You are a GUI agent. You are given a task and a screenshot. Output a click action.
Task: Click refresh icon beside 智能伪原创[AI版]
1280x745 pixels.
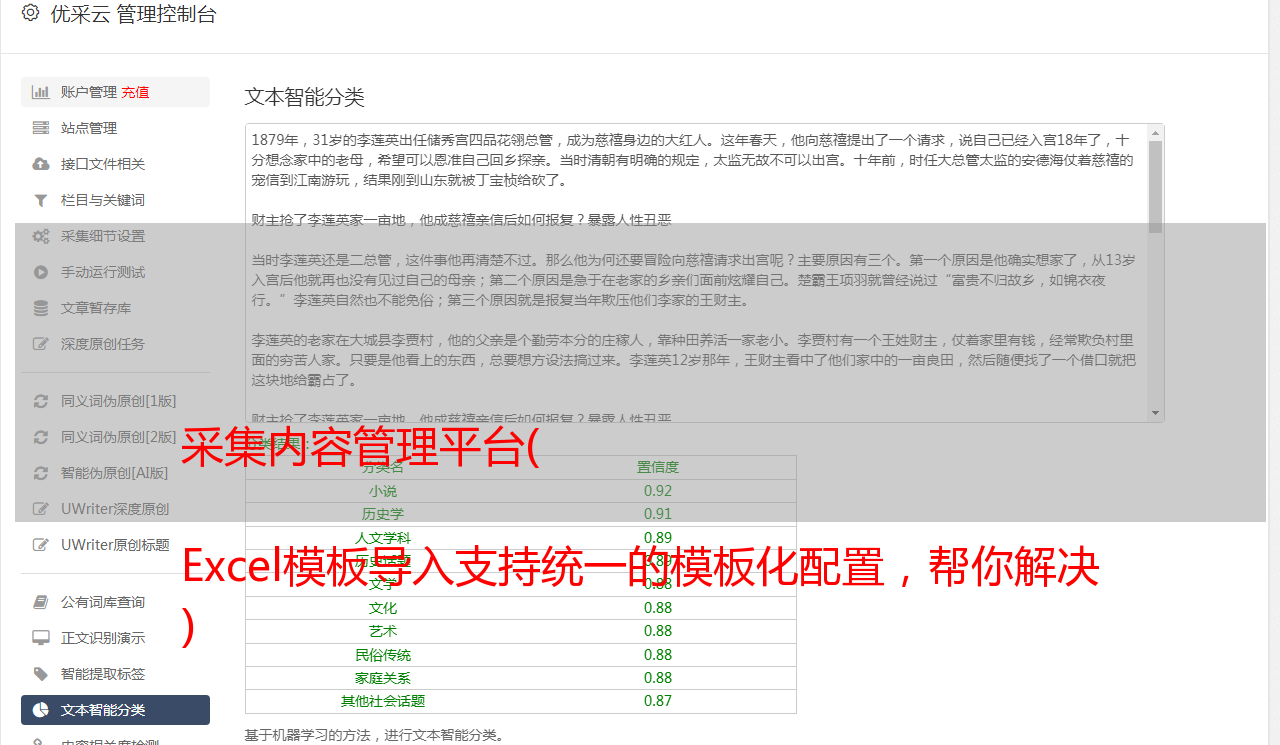(x=41, y=473)
